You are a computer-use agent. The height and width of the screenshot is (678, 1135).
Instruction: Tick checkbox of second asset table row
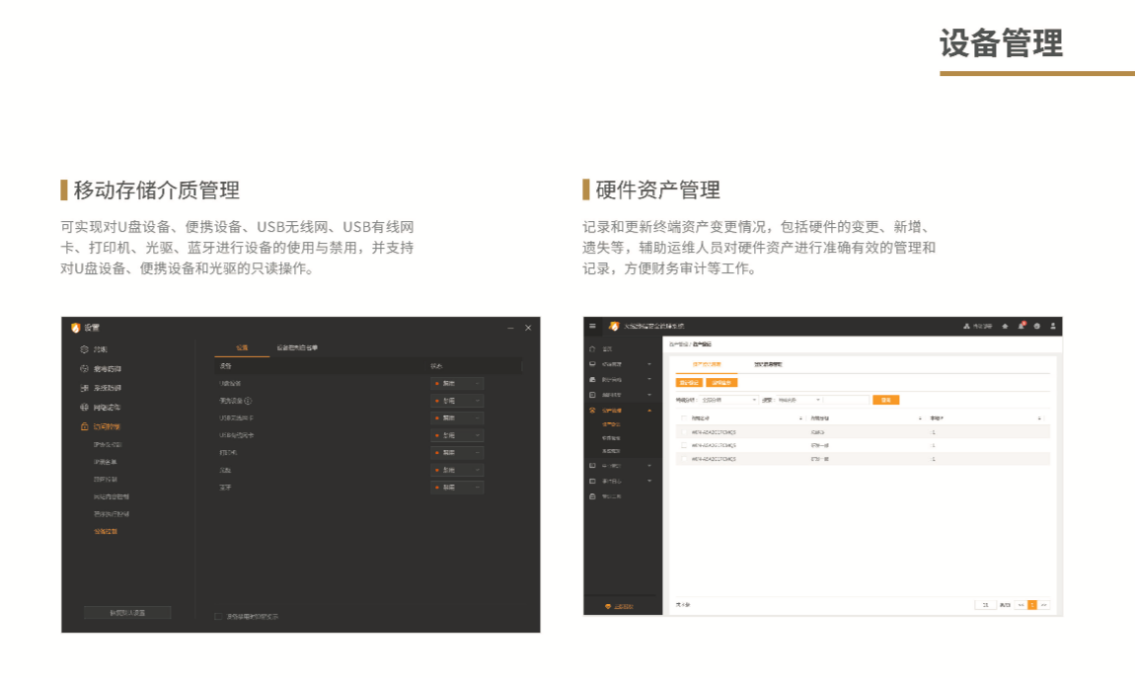point(684,446)
